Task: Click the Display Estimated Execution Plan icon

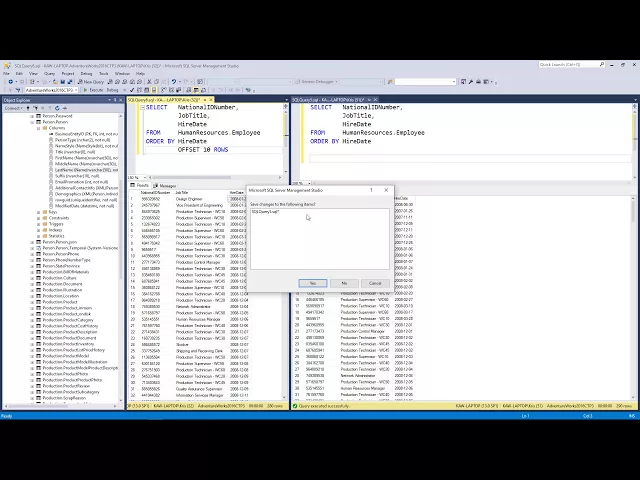Action: coord(139,90)
